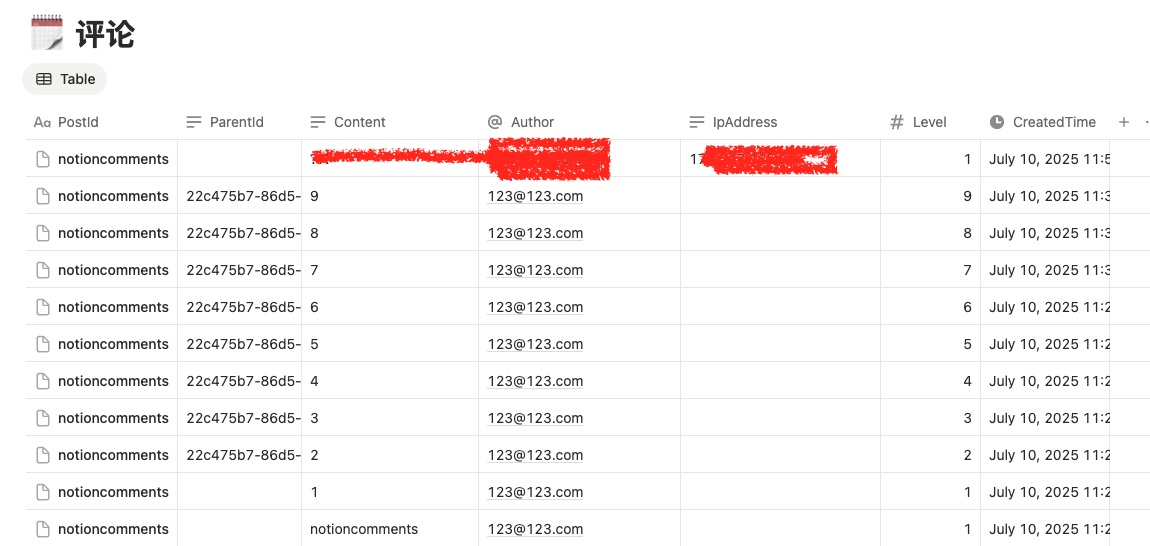Open the 123@123.com link in Content 2 row
The image size is (1150, 546).
[x=535, y=455]
